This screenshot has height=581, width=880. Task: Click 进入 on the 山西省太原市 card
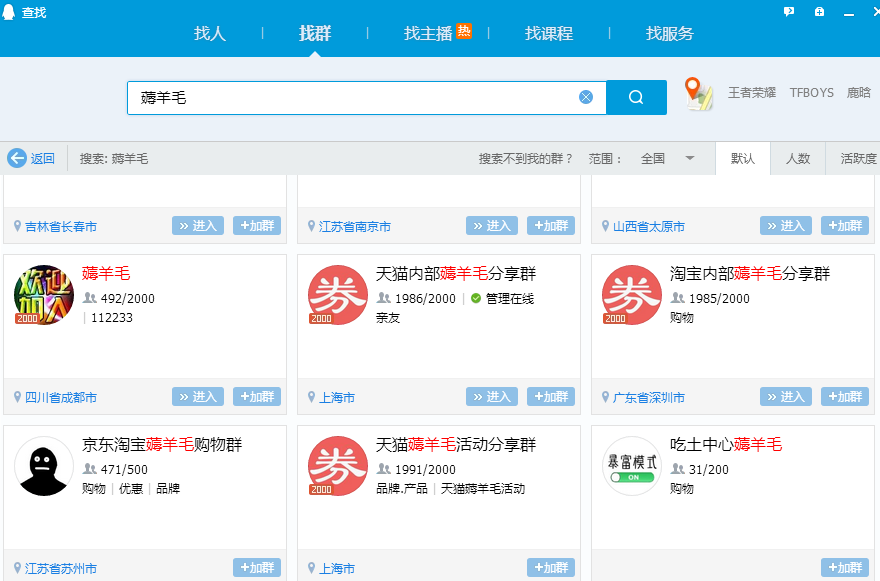[x=786, y=226]
